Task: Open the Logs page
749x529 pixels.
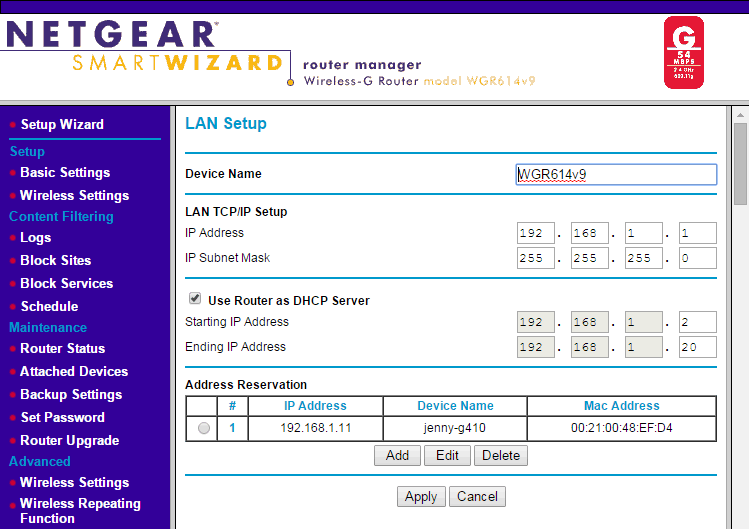Action: point(35,237)
